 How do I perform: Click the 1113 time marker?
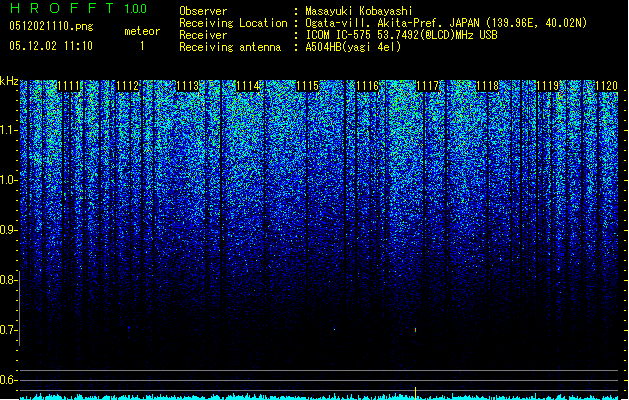(188, 86)
